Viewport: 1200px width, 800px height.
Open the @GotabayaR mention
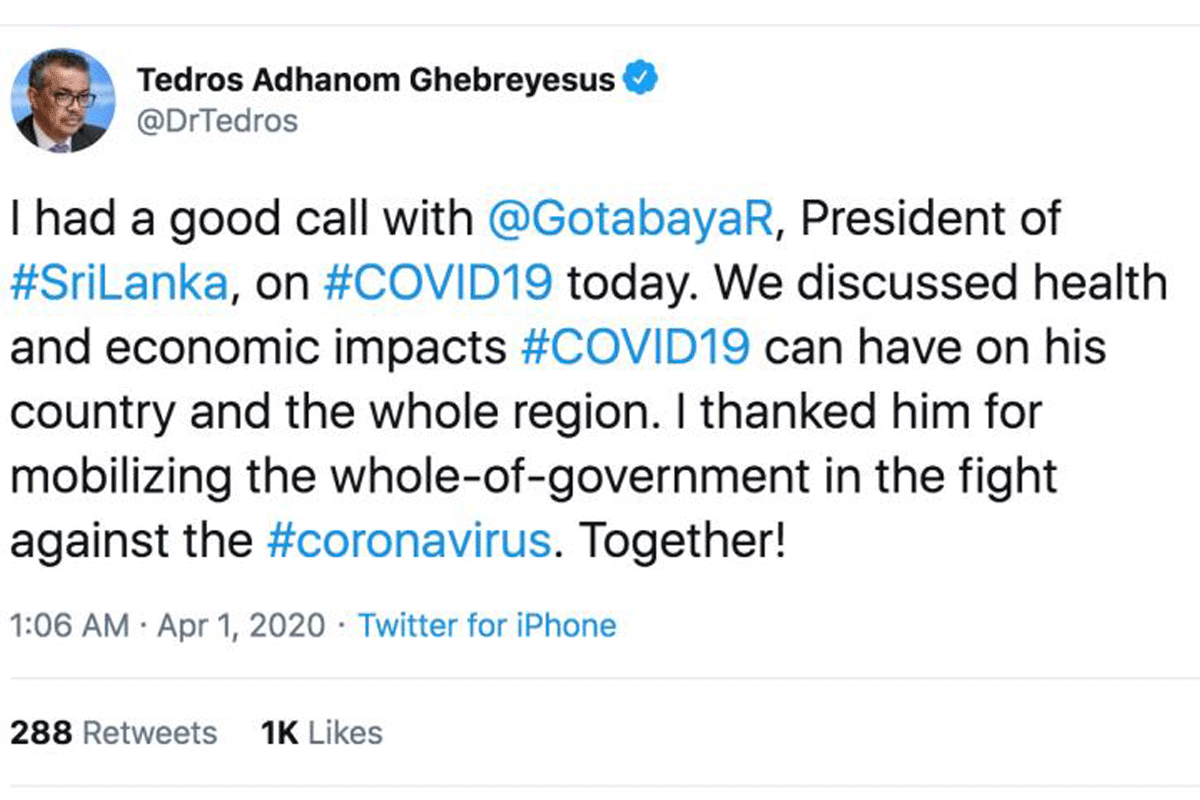630,219
